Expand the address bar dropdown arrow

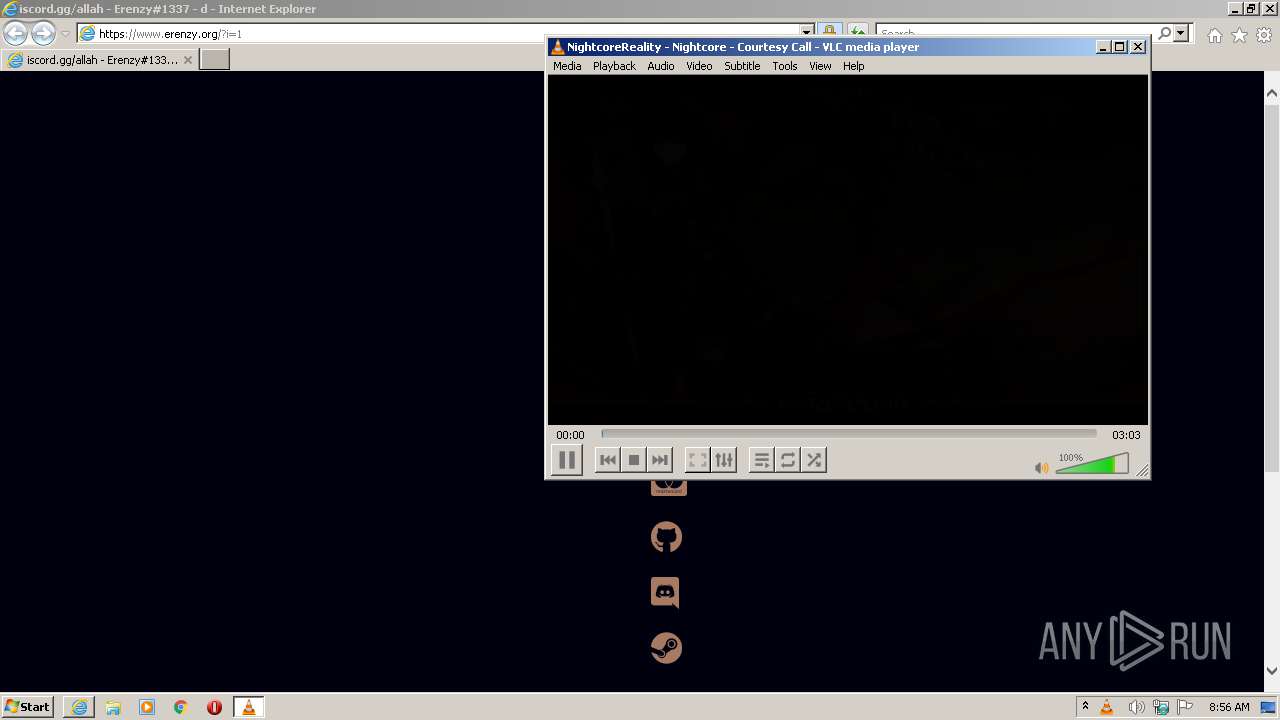click(x=806, y=33)
